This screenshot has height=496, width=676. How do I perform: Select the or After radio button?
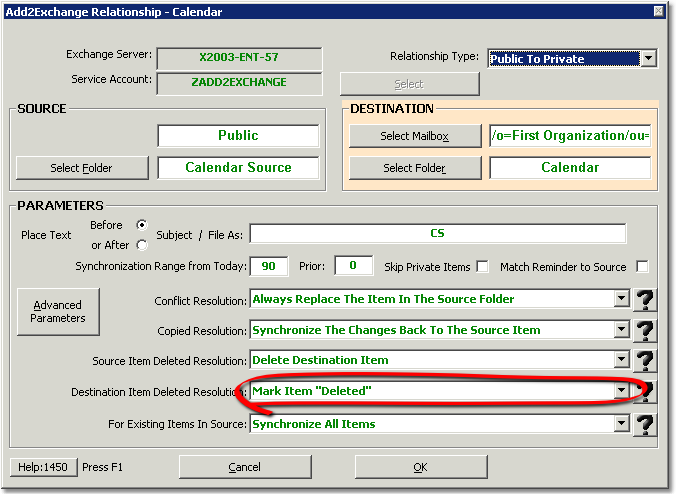click(x=141, y=245)
